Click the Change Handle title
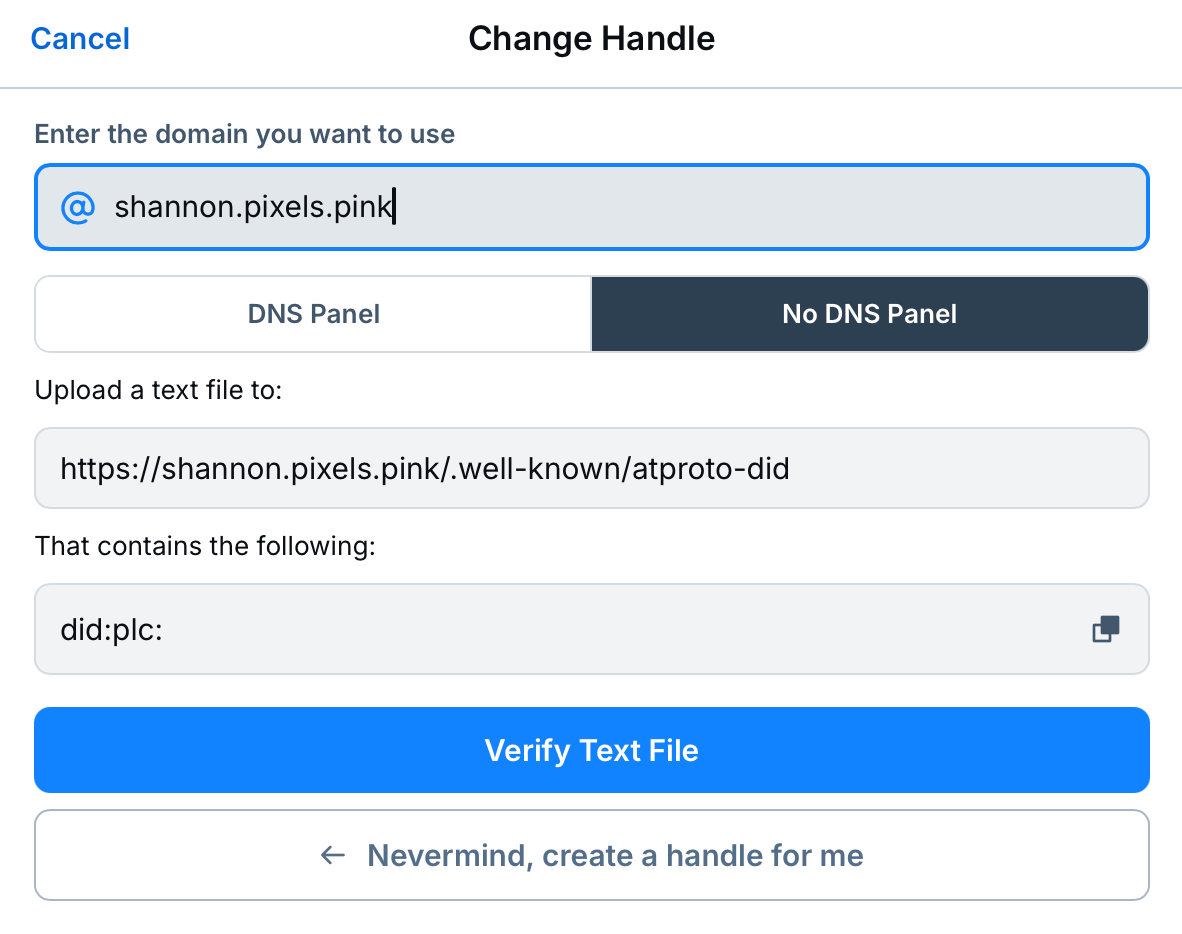The width and height of the screenshot is (1182, 934). (591, 38)
